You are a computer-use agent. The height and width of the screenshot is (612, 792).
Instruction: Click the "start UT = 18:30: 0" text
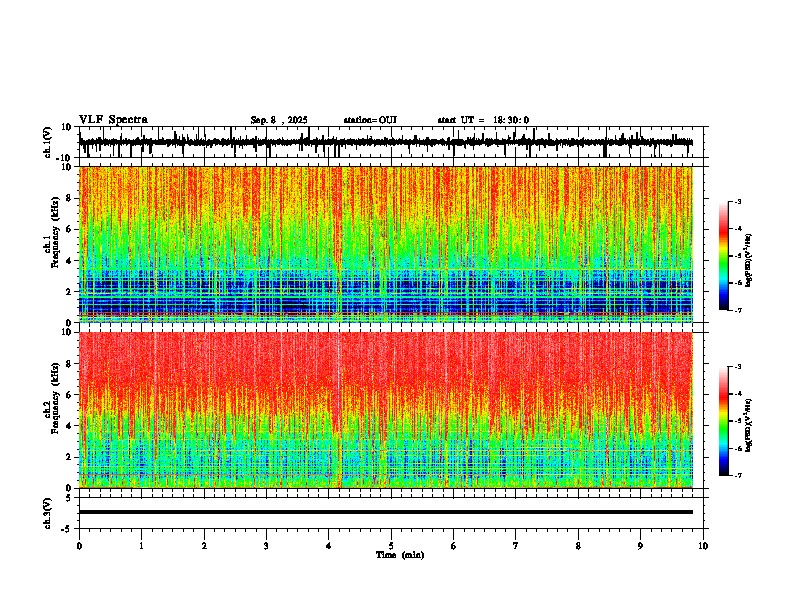coord(483,120)
